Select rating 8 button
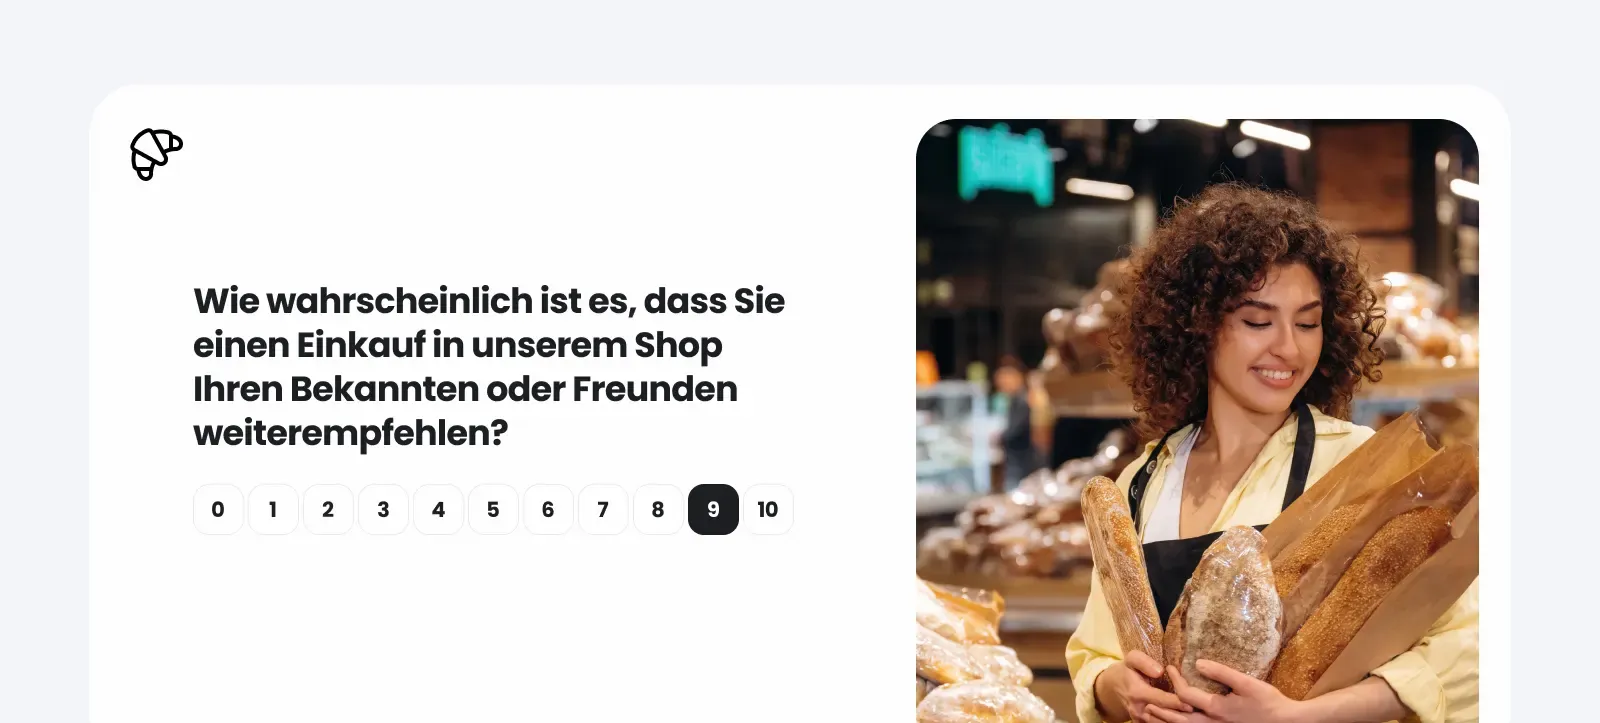 658,509
